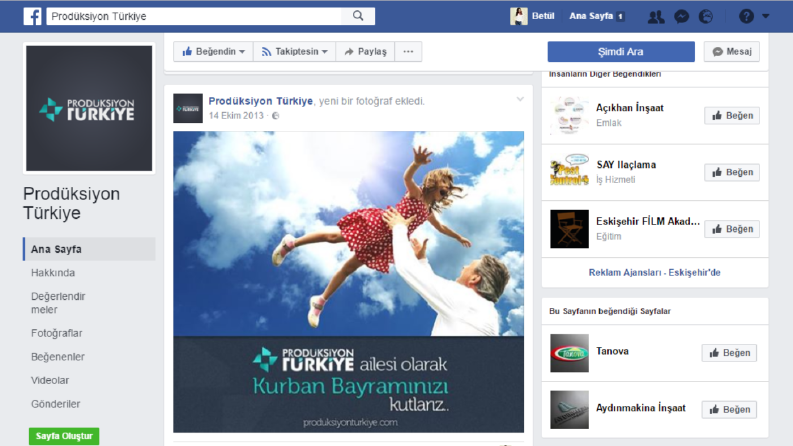This screenshot has width=793, height=446.
Task: Click the post's public globe icon
Action: coord(275,116)
